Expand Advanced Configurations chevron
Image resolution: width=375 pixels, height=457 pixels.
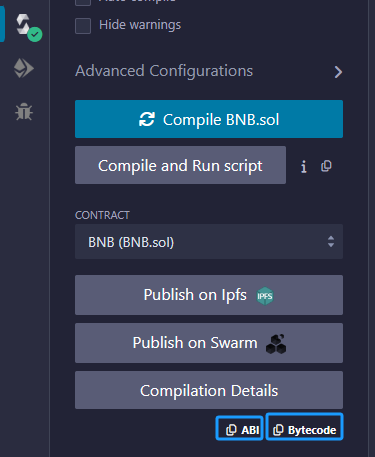pyautogui.click(x=338, y=72)
